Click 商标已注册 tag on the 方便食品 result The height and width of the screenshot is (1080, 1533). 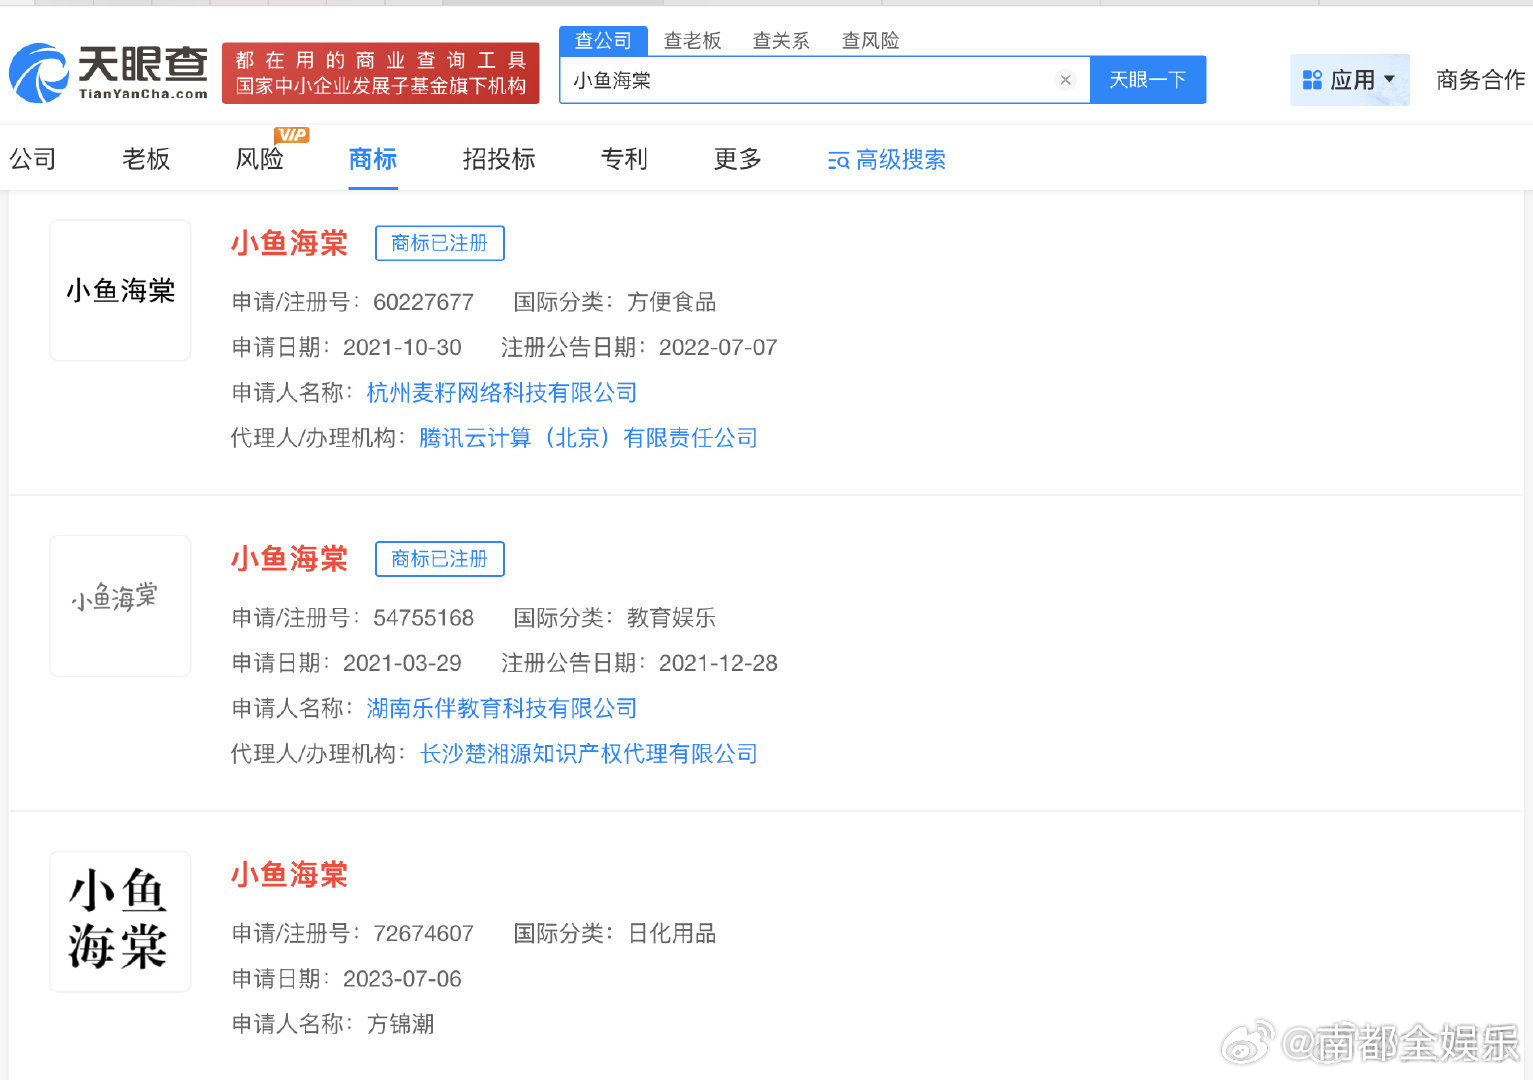[440, 243]
